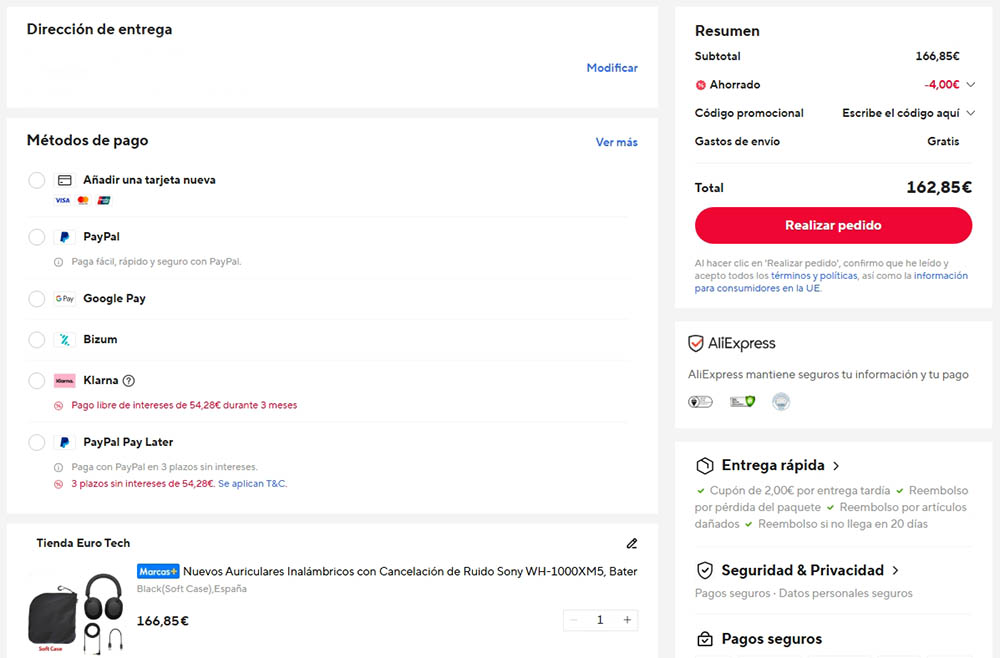
Task: Click 'Ver más' payment methods link
Action: pyautogui.click(x=616, y=142)
